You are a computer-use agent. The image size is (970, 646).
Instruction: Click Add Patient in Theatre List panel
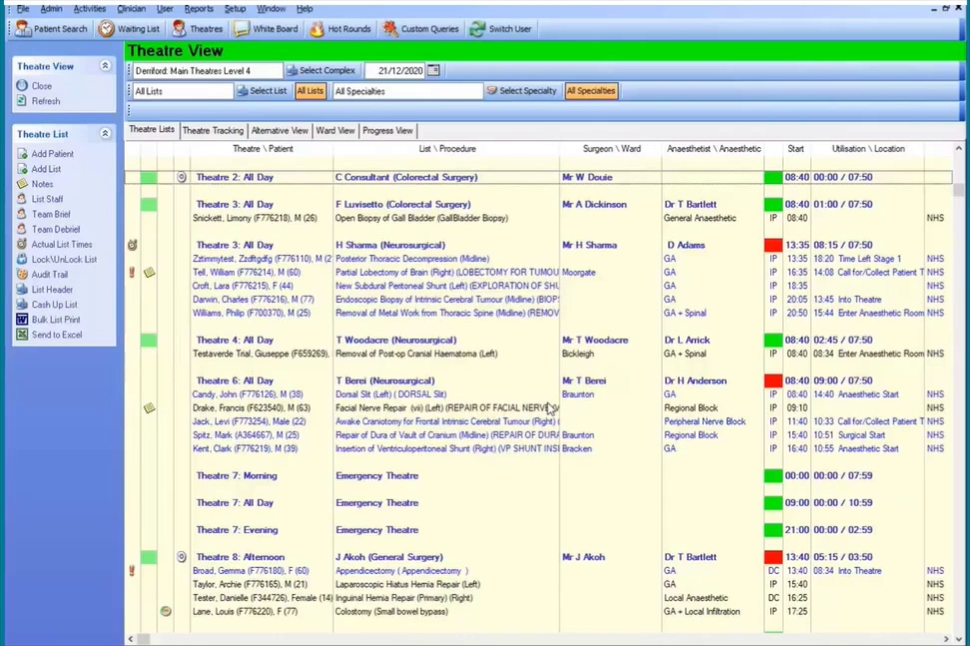tap(45, 153)
